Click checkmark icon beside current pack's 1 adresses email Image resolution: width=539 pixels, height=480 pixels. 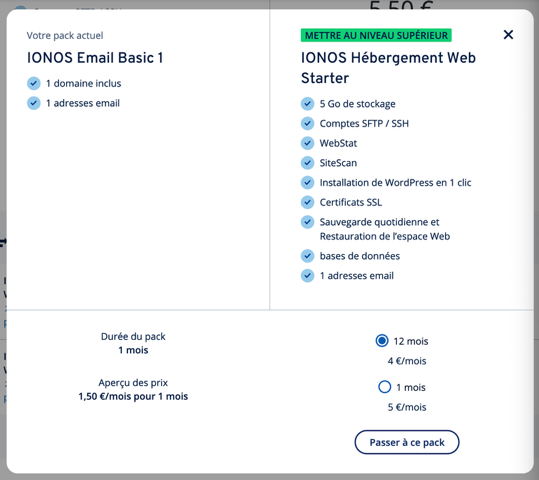tap(34, 103)
